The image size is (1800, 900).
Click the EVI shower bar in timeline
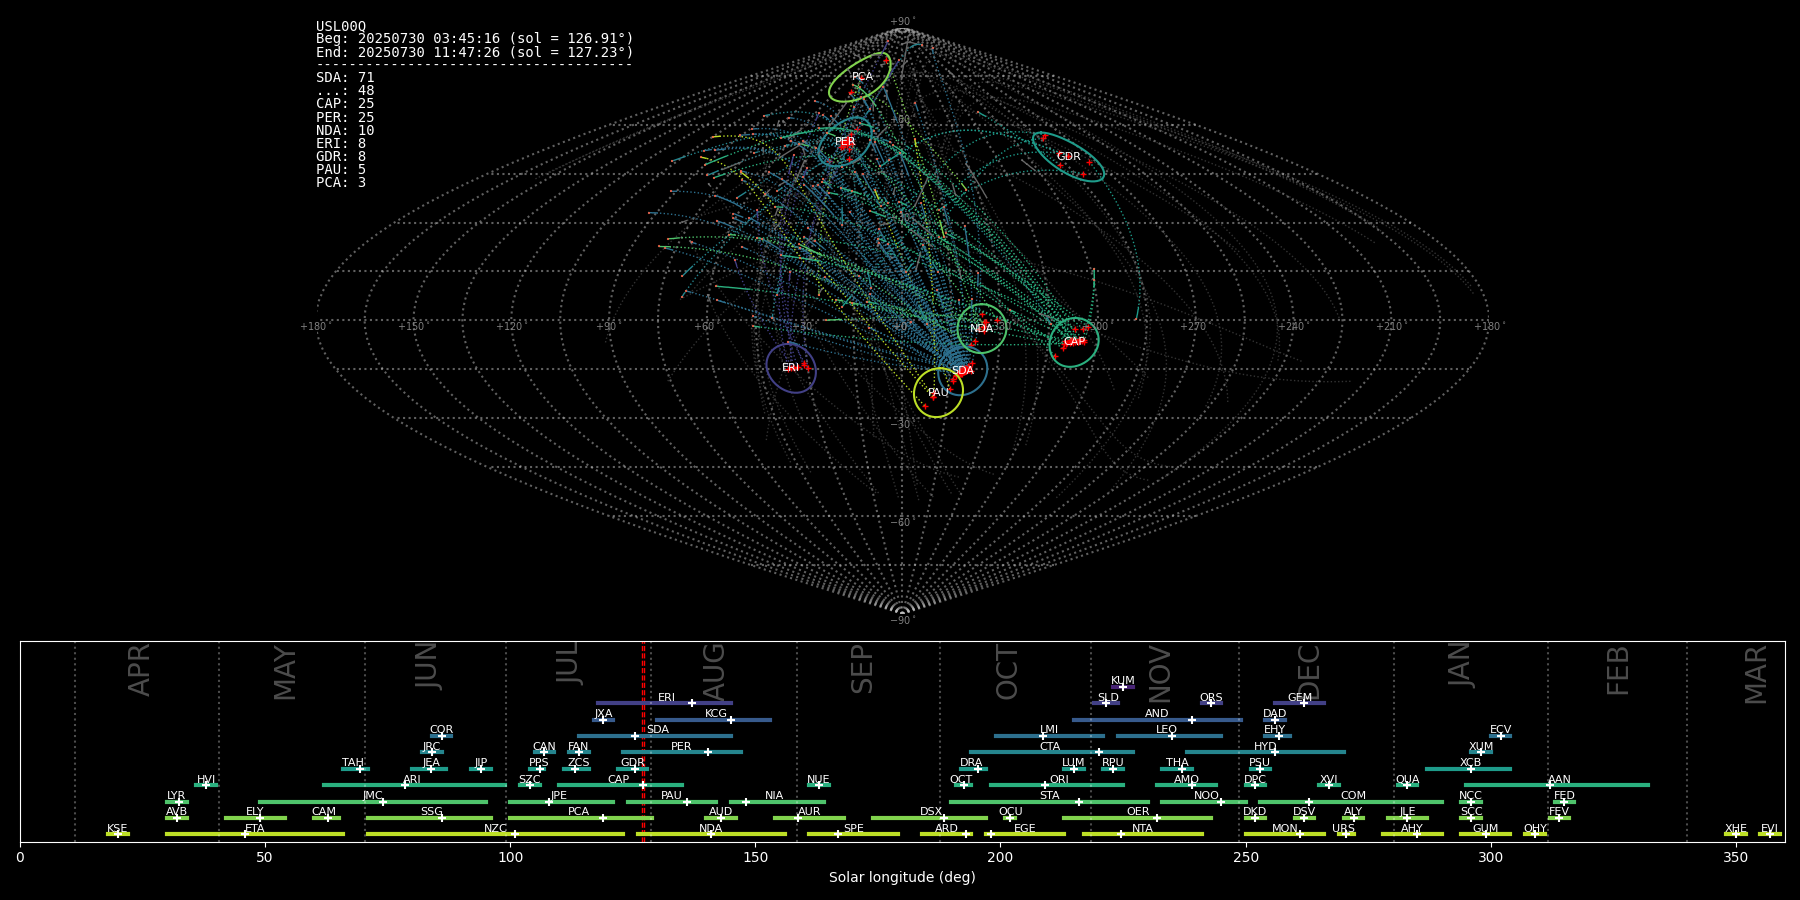click(x=1770, y=834)
